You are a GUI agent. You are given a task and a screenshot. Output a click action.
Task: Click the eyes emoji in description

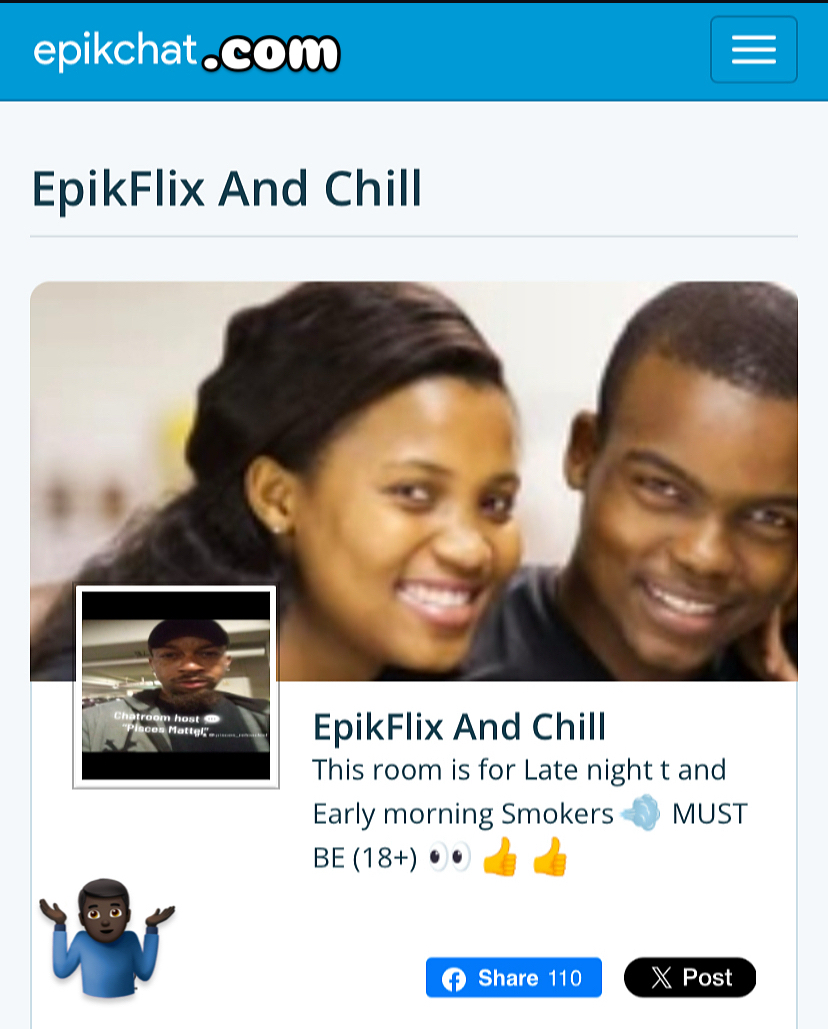tap(449, 857)
